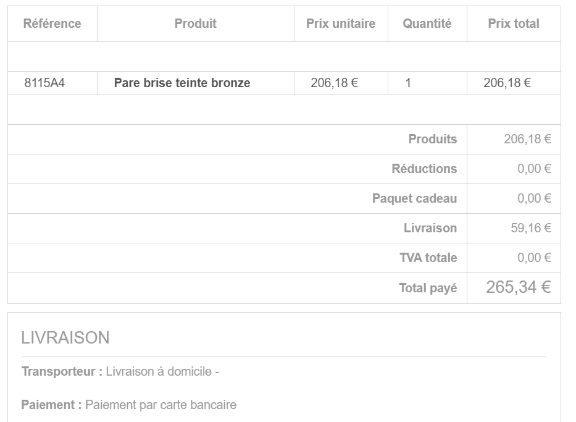The height and width of the screenshot is (422, 576).
Task: Click the row total price 206,18 €
Action: pyautogui.click(x=507, y=83)
